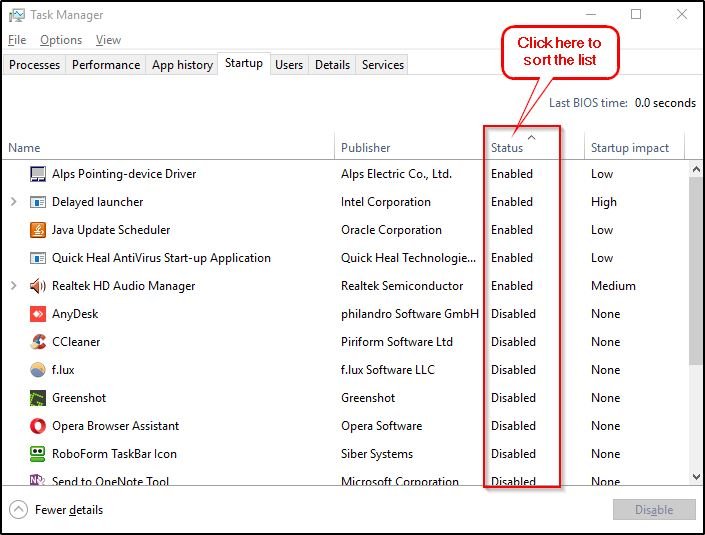Select the AnyDesk red icon

pyautogui.click(x=38, y=314)
